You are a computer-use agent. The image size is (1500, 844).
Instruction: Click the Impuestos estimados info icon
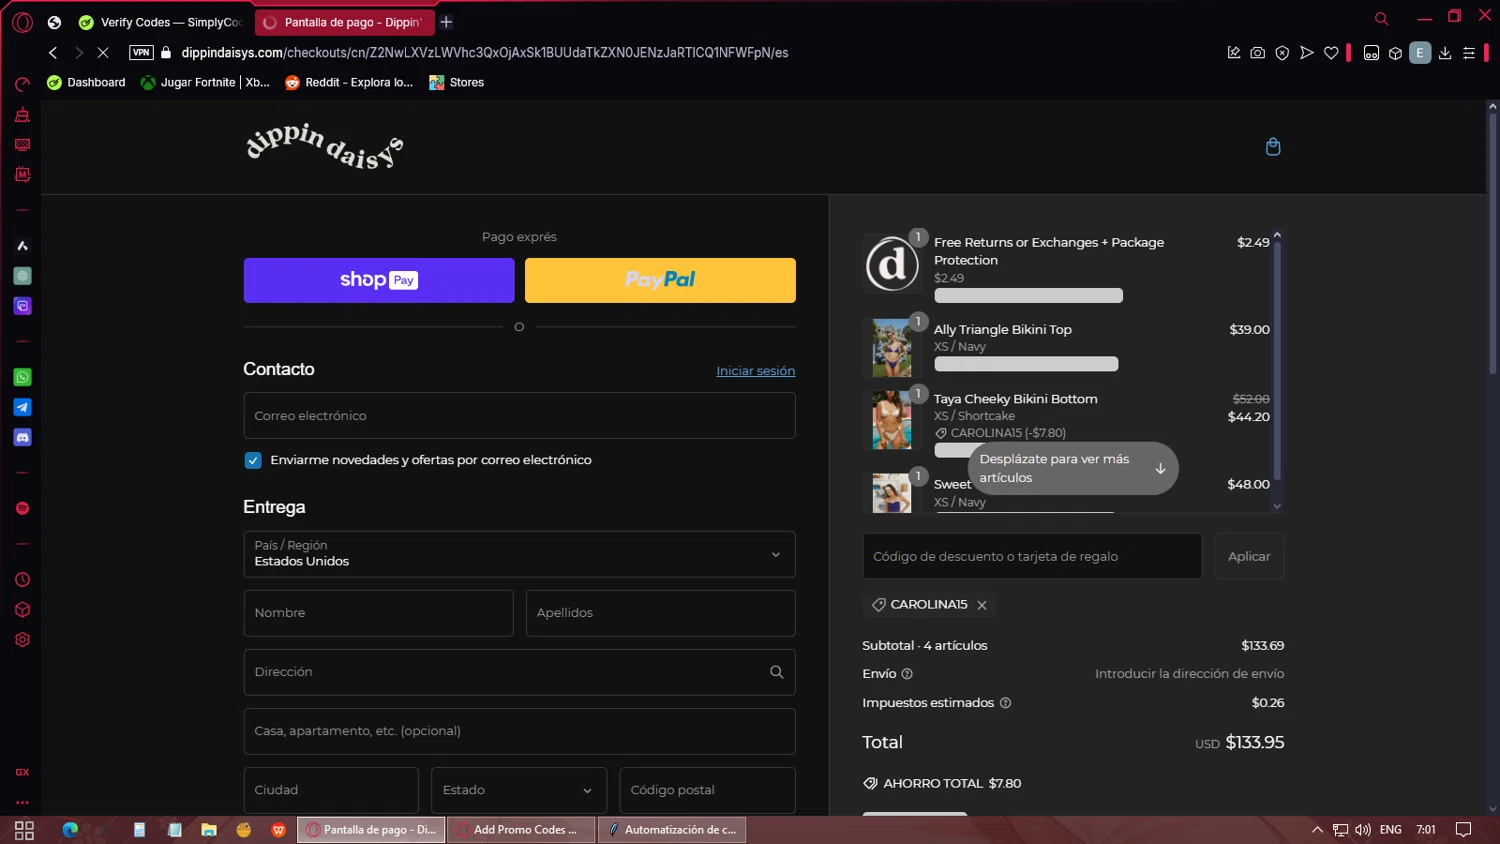1005,703
